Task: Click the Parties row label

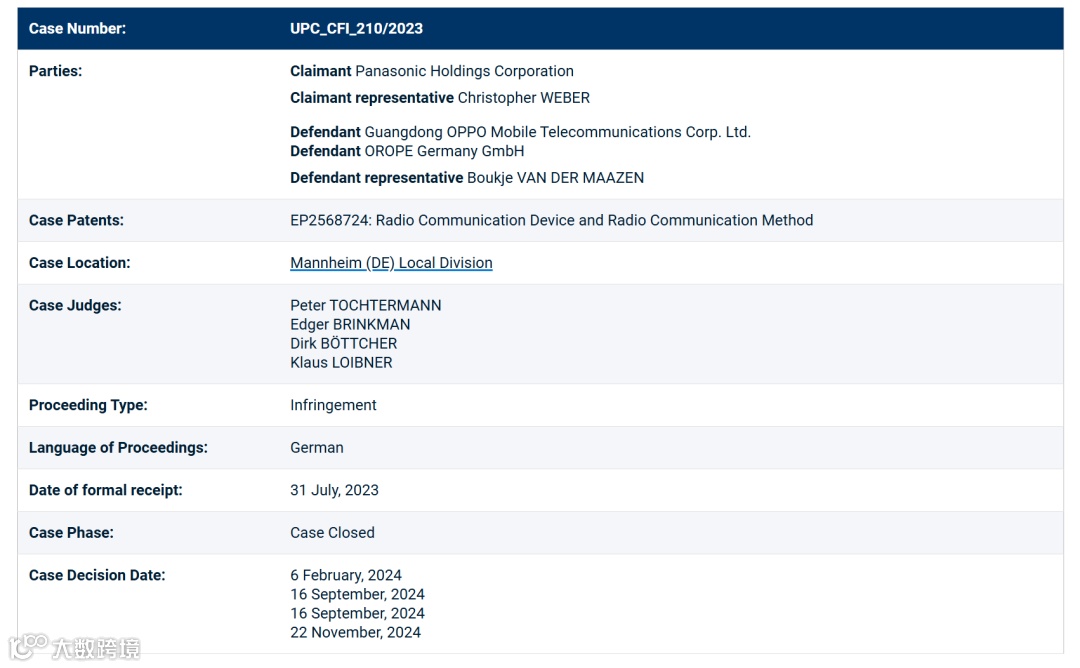Action: [55, 71]
